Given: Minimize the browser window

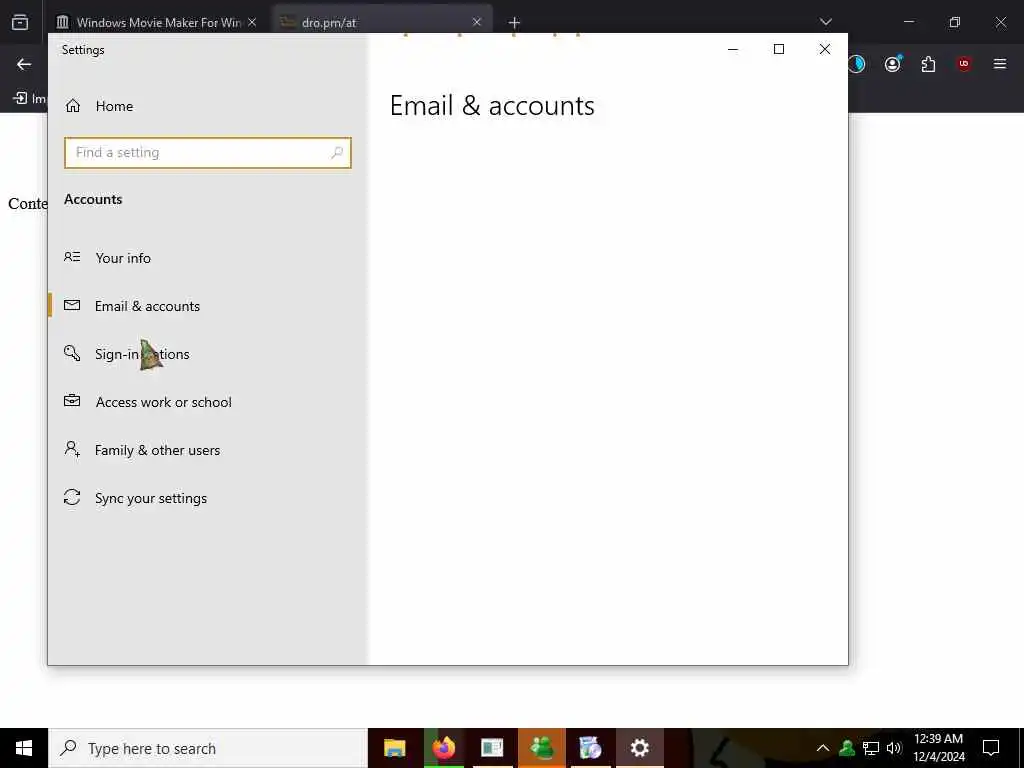Looking at the screenshot, I should [x=909, y=22].
